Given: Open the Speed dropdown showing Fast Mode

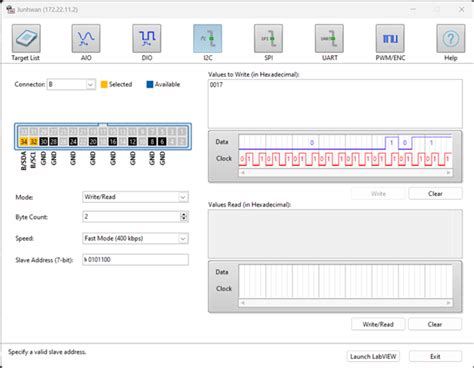Looking at the screenshot, I should 183,239.
